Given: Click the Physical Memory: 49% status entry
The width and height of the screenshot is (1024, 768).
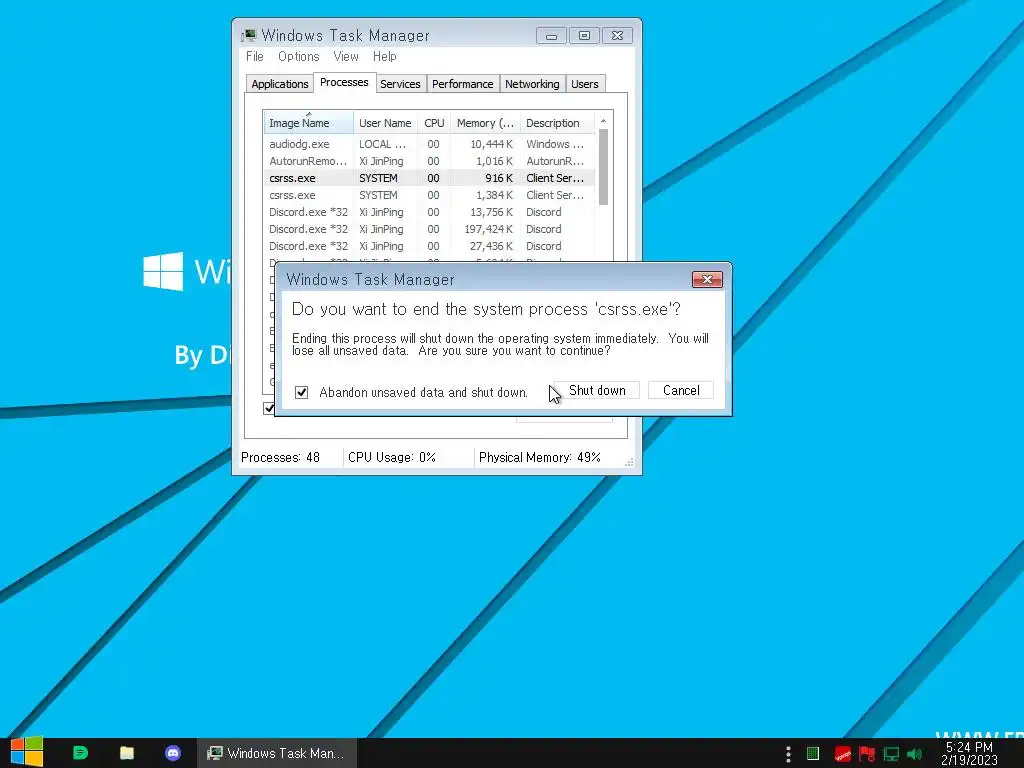Looking at the screenshot, I should click(x=539, y=457).
